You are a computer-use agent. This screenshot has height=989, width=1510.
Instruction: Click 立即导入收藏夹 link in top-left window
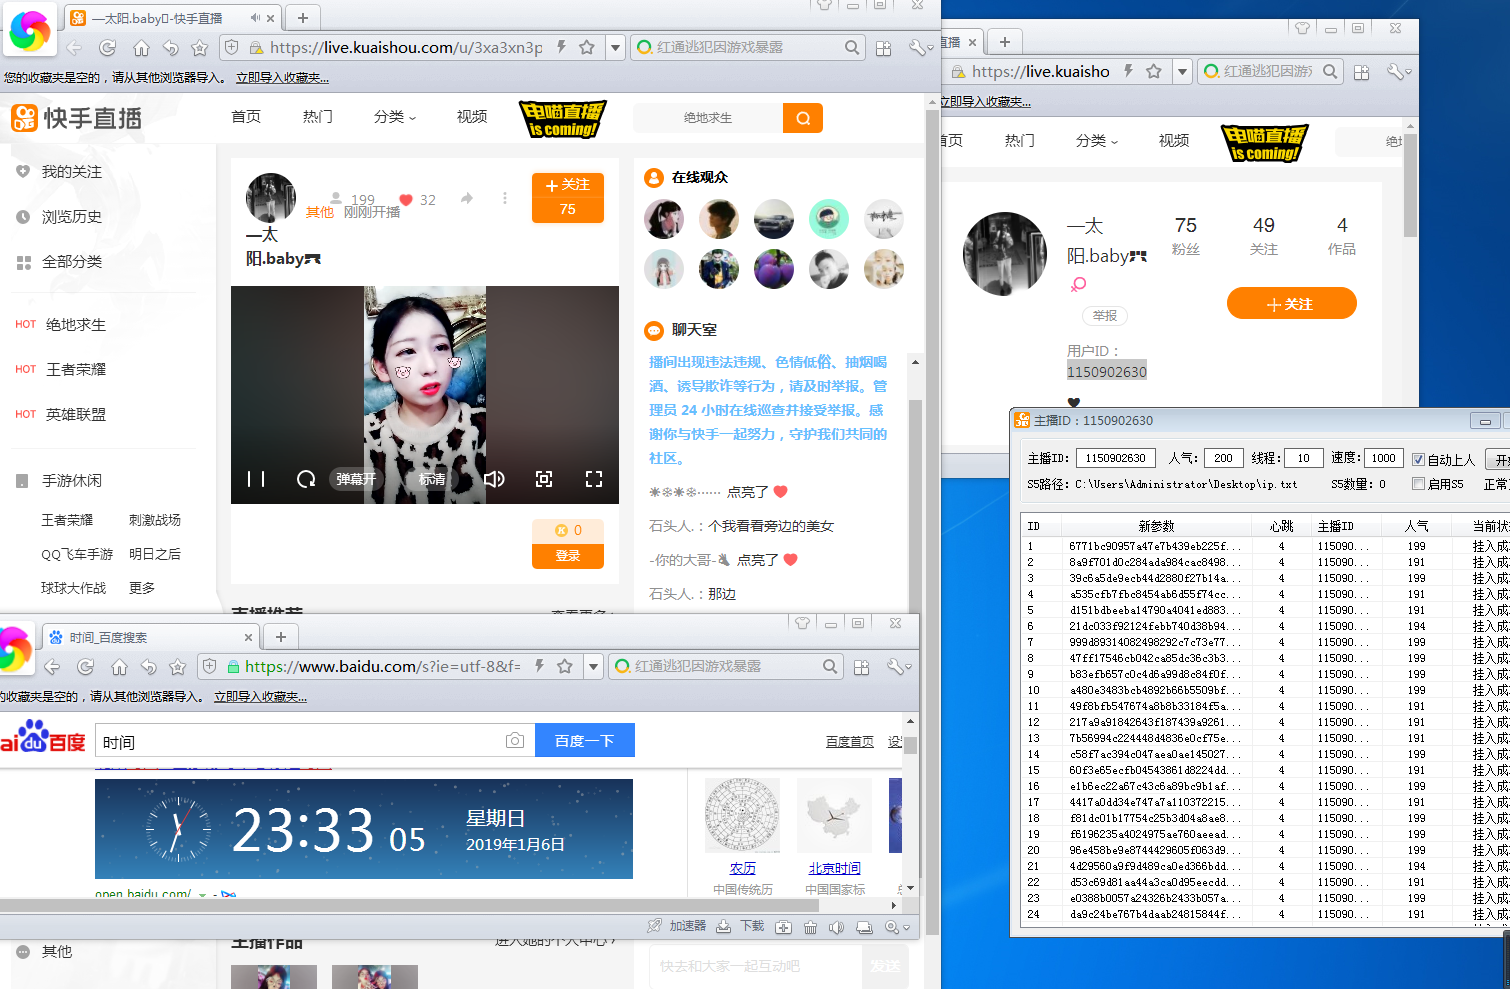click(x=282, y=78)
